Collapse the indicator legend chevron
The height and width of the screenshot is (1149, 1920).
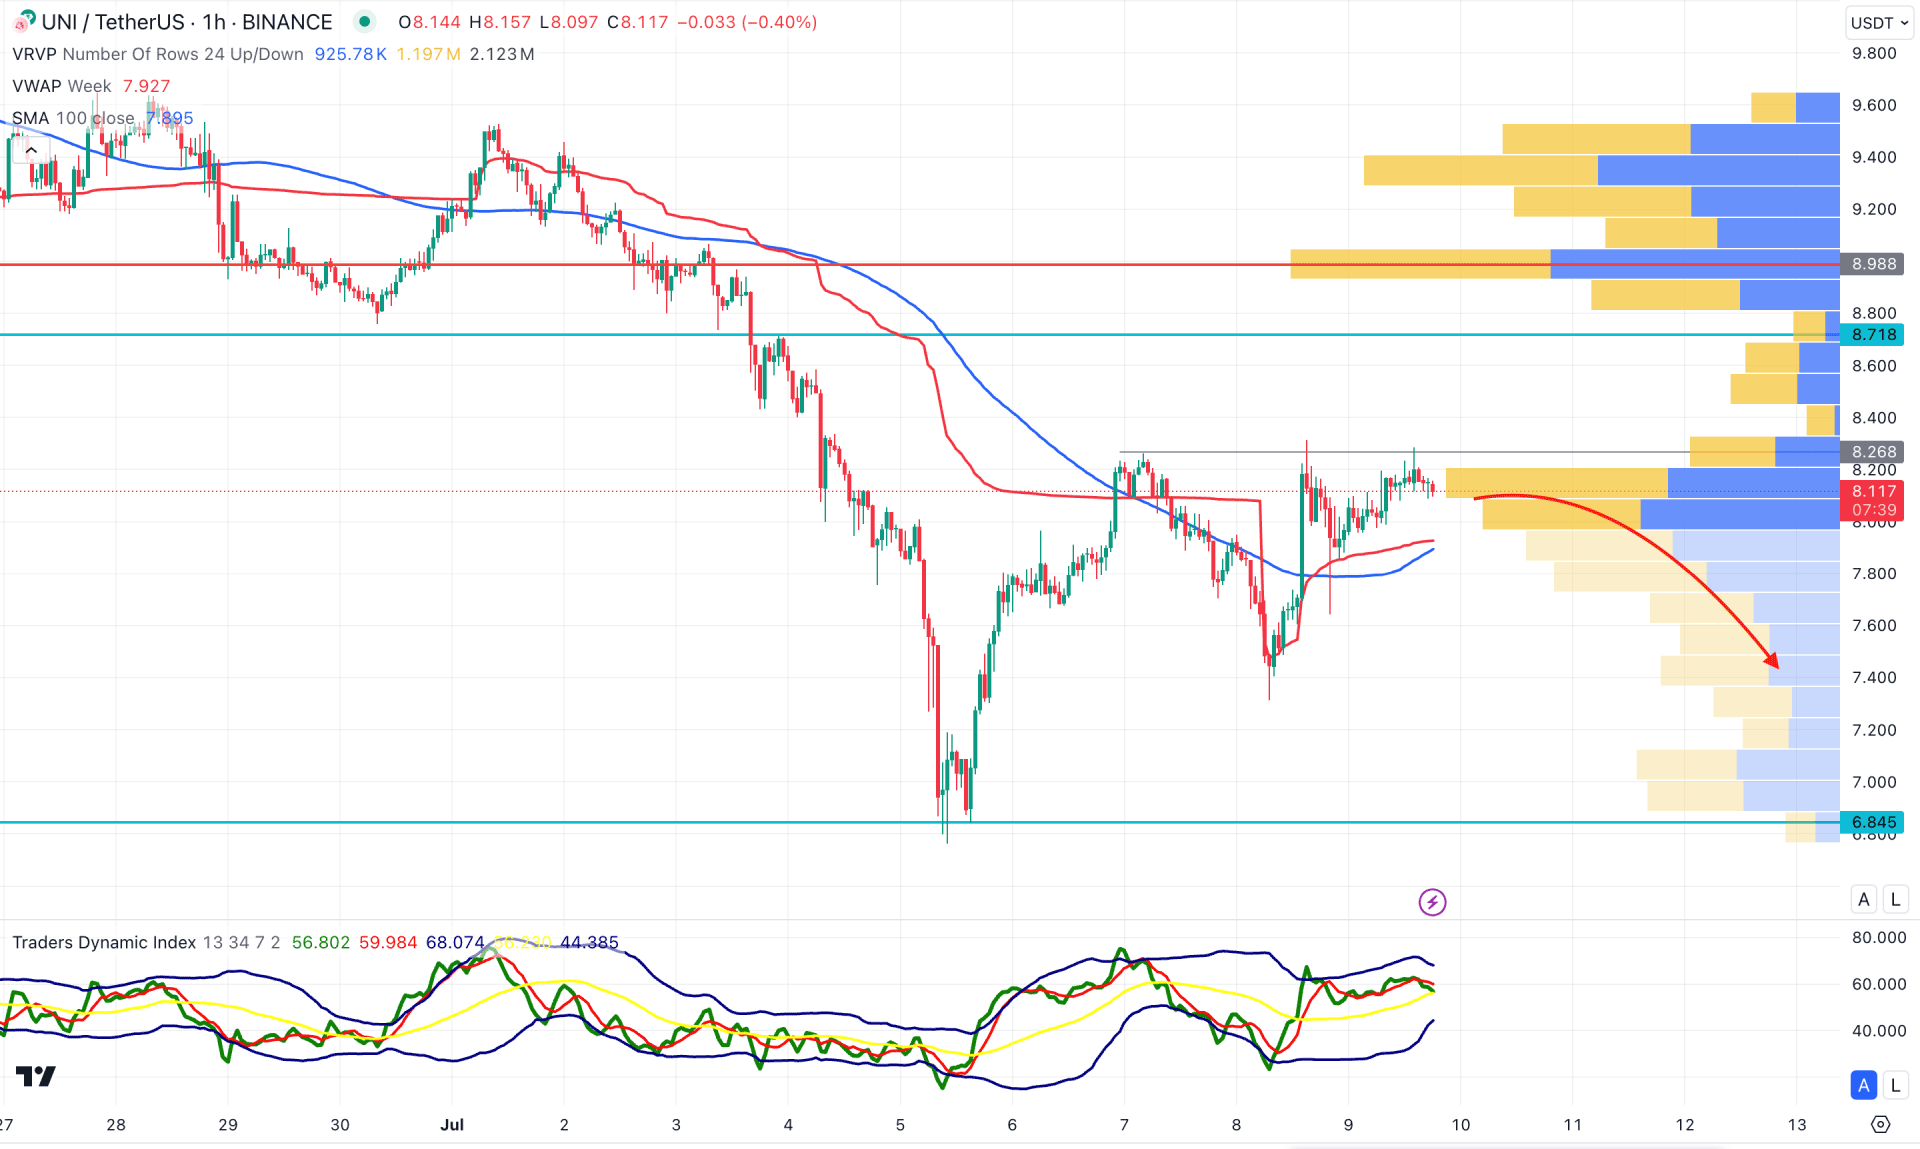(31, 150)
